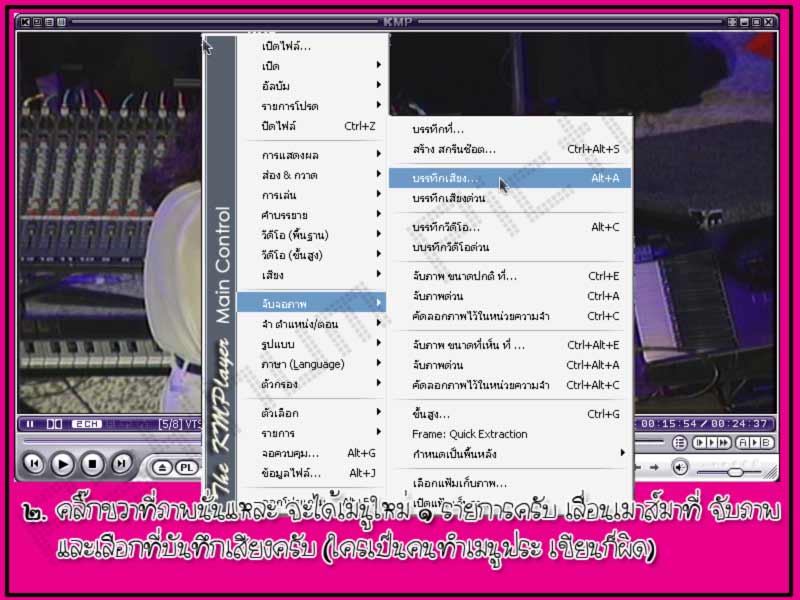Expand the รายการโปรด submenu
Image resolution: width=800 pixels, height=600 pixels.
click(x=311, y=106)
